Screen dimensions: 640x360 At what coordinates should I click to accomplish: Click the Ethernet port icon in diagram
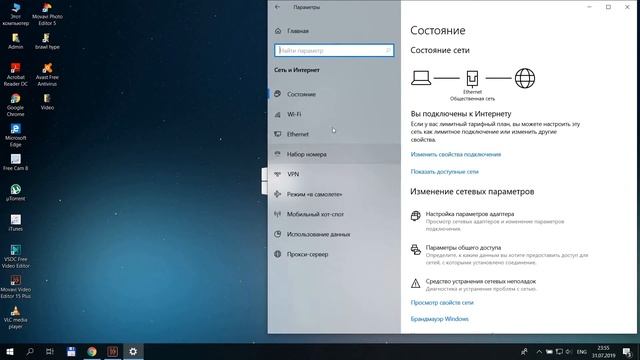(472, 78)
